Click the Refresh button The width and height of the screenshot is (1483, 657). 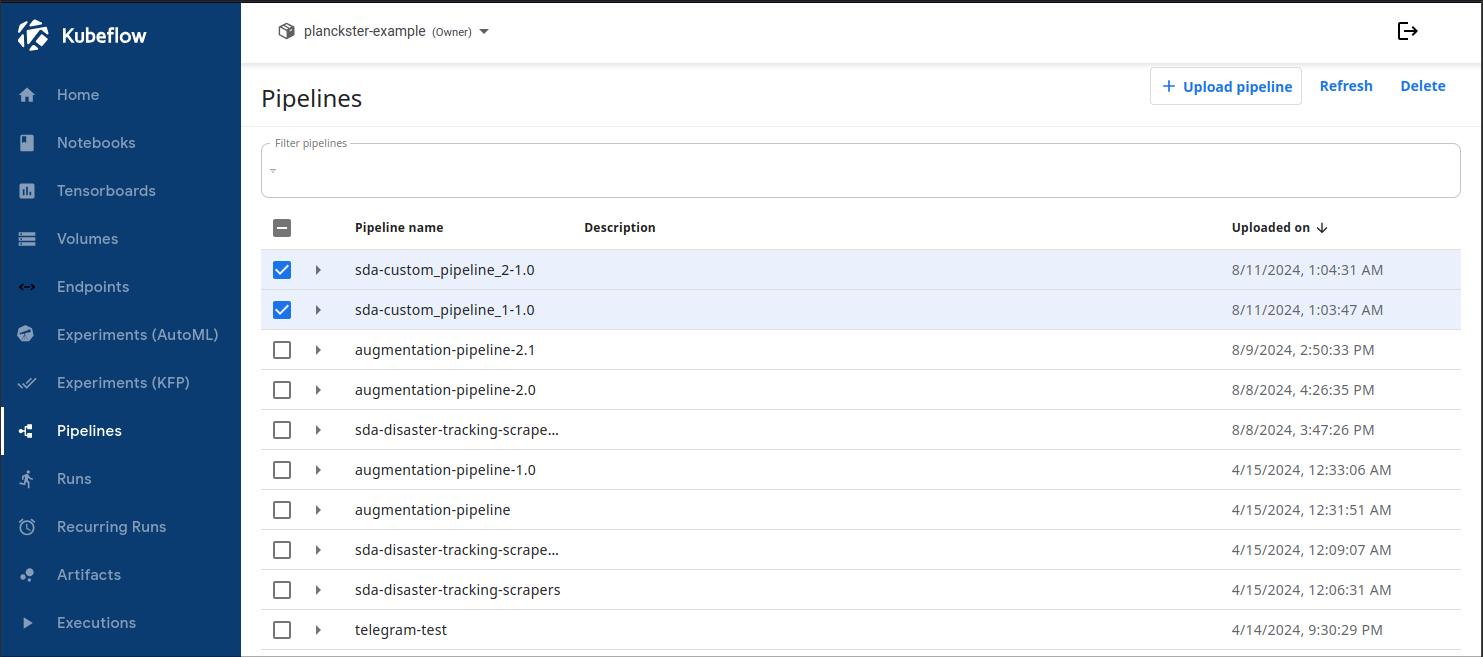tap(1346, 86)
